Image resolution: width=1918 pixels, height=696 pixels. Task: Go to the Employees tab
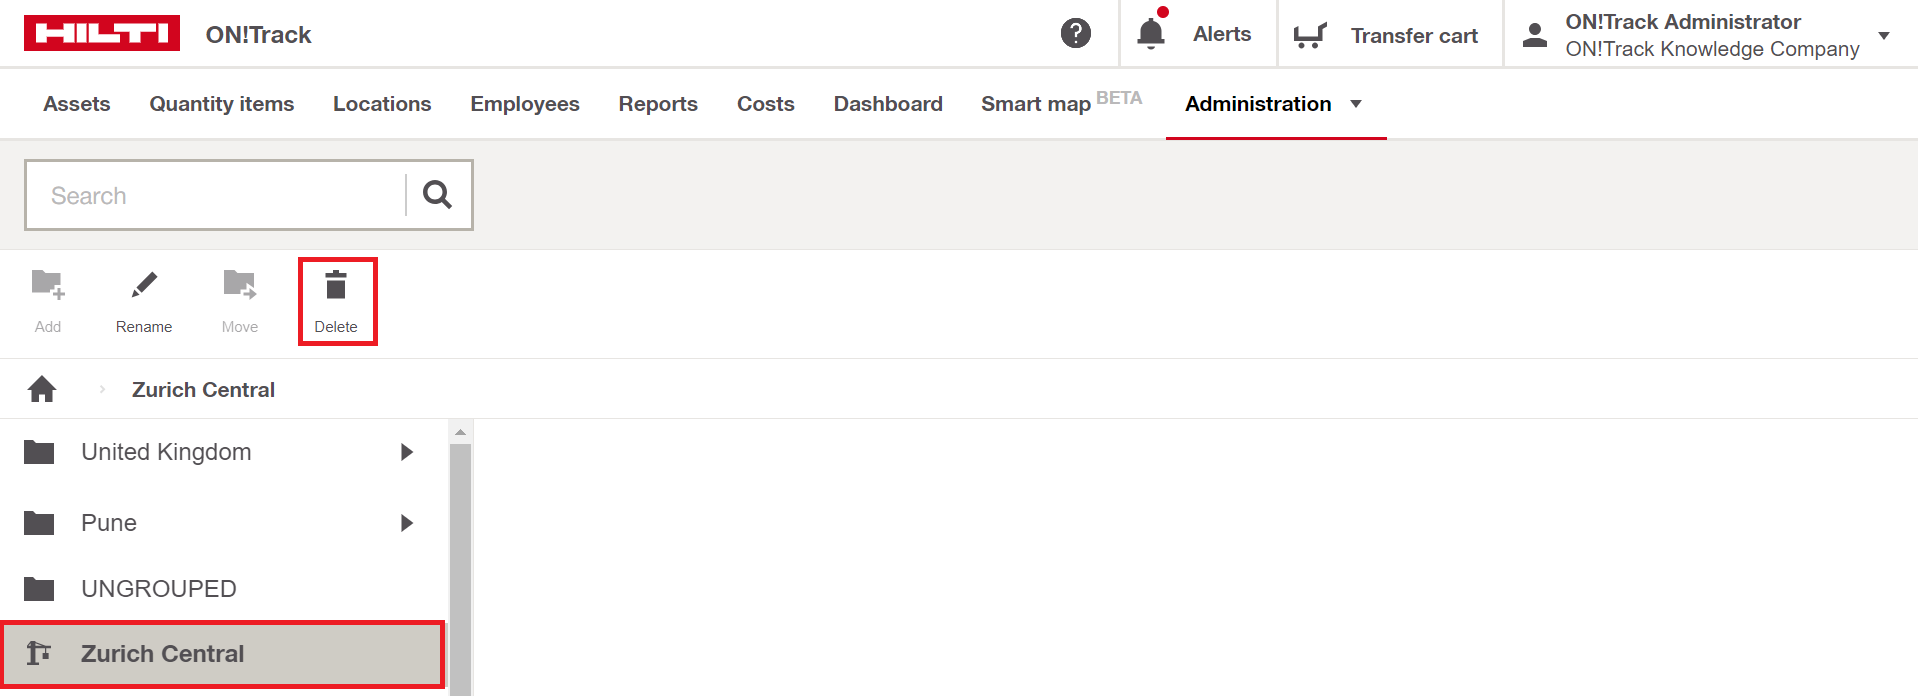pos(525,104)
